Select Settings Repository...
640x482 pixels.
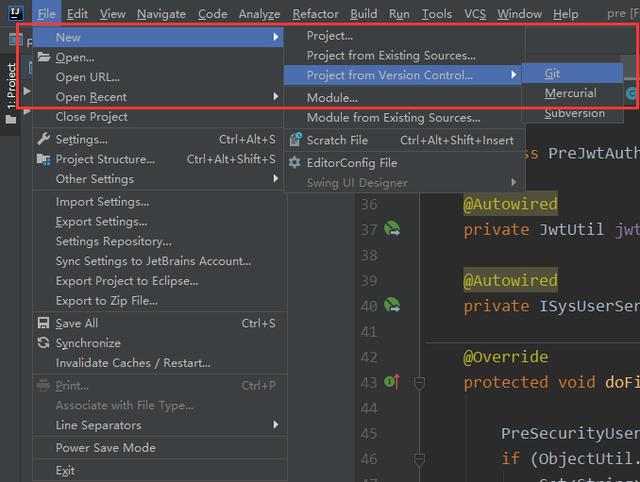(158, 241)
